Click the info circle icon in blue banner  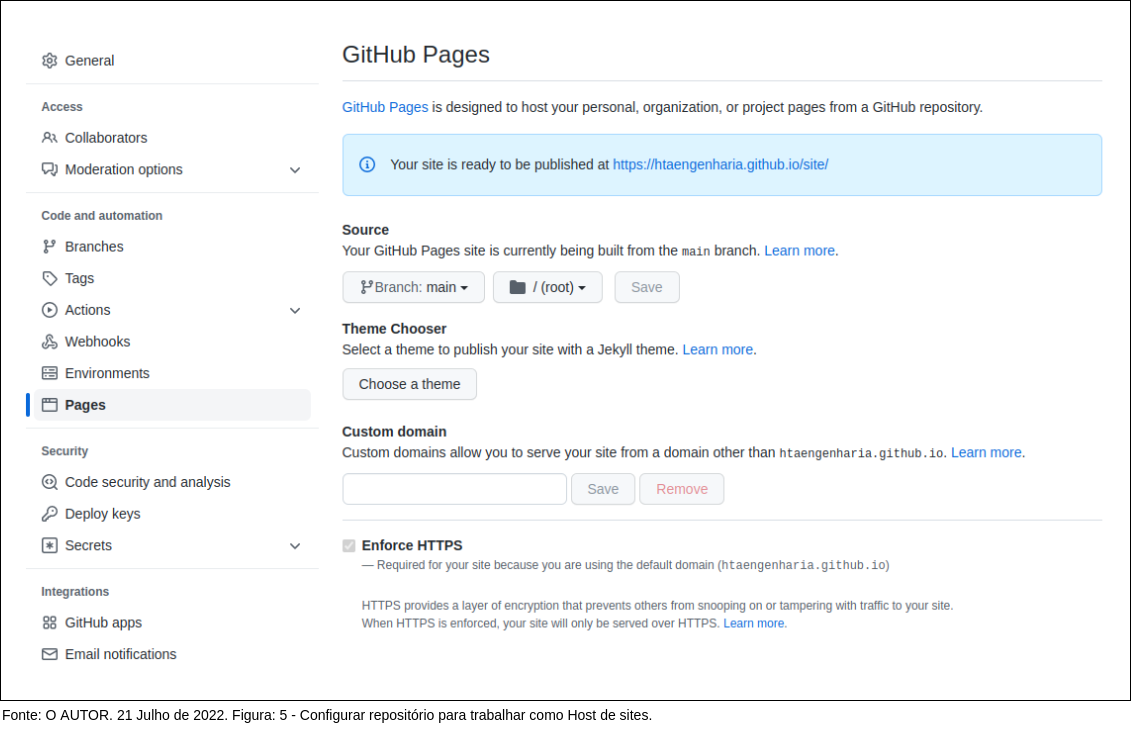(367, 165)
